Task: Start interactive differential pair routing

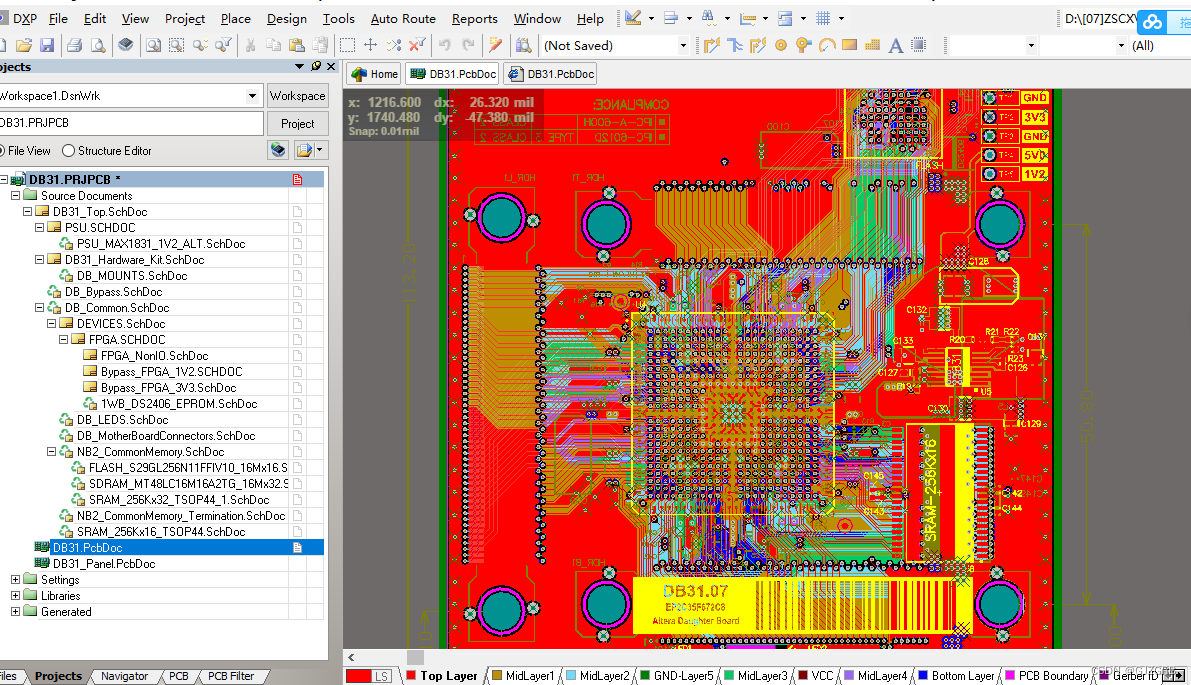Action: tap(758, 46)
